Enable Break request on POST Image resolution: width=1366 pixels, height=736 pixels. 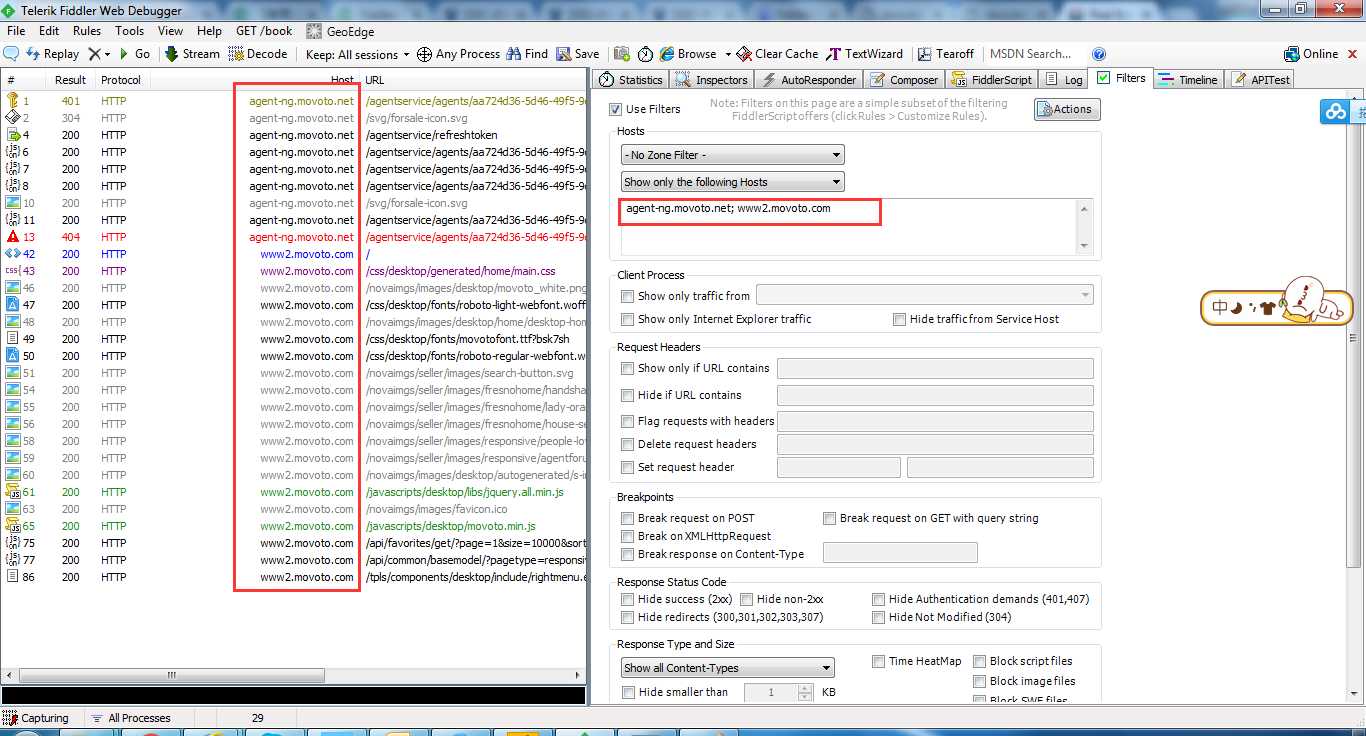(627, 518)
